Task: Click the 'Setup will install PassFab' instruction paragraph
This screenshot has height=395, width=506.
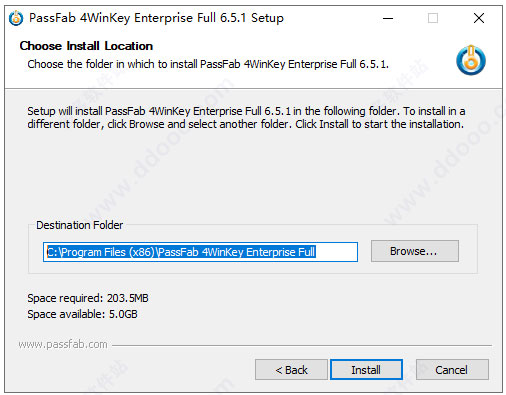Action: tap(246, 117)
